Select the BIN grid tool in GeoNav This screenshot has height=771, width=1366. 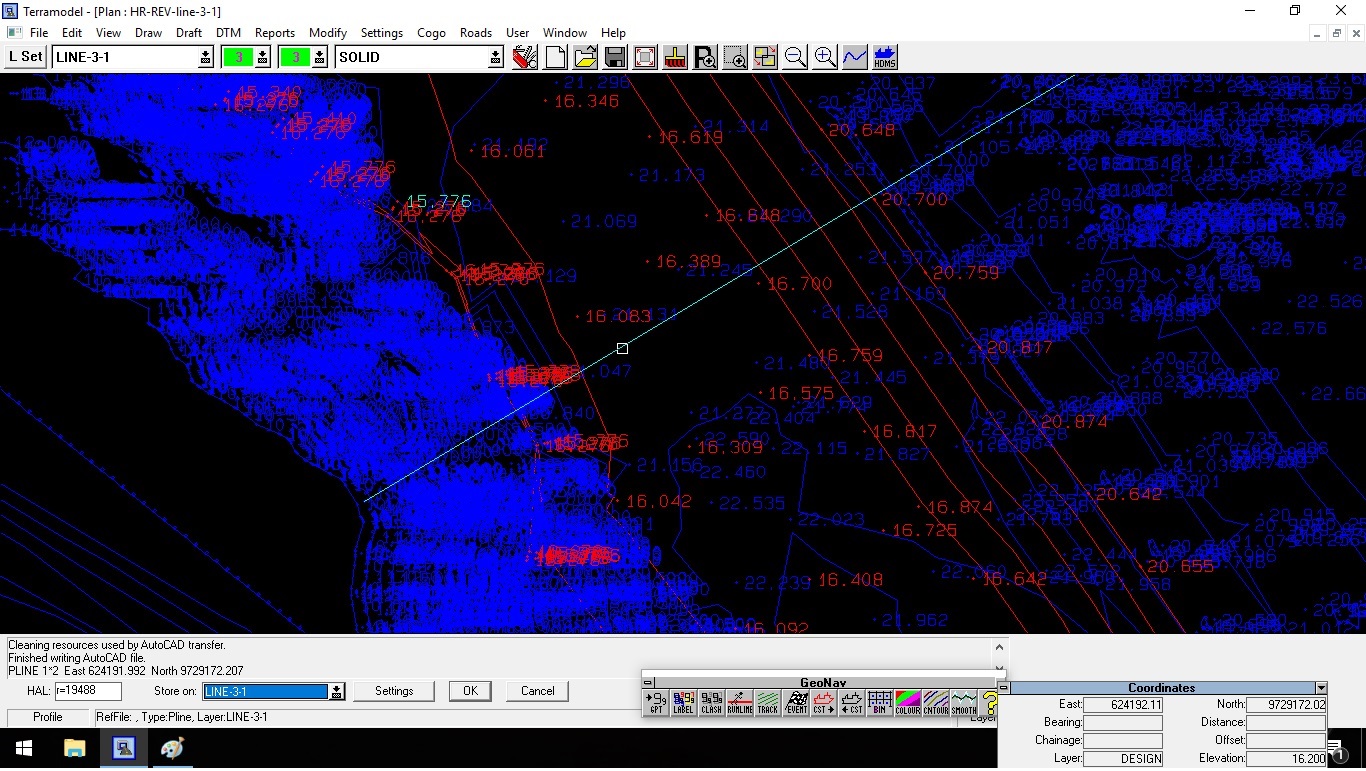coord(880,702)
